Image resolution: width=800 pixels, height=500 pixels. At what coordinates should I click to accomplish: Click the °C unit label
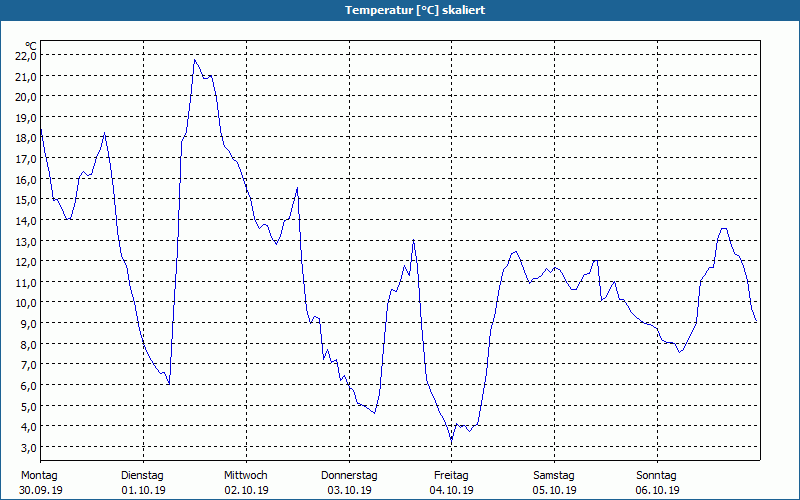coord(31,46)
